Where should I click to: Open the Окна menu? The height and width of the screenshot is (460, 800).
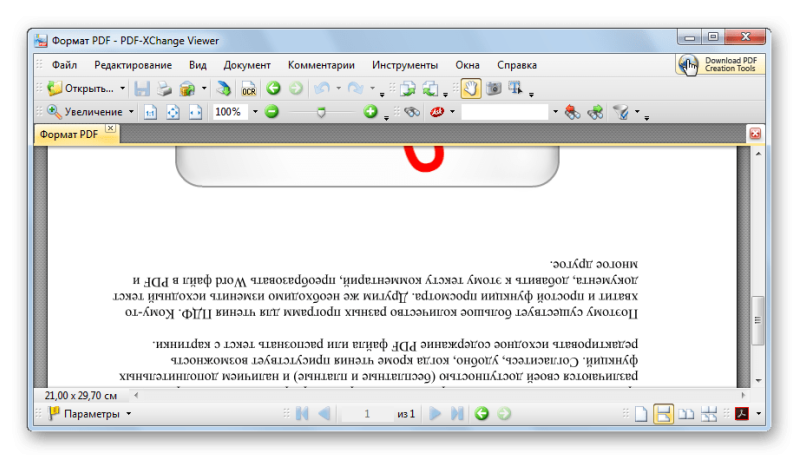point(467,65)
